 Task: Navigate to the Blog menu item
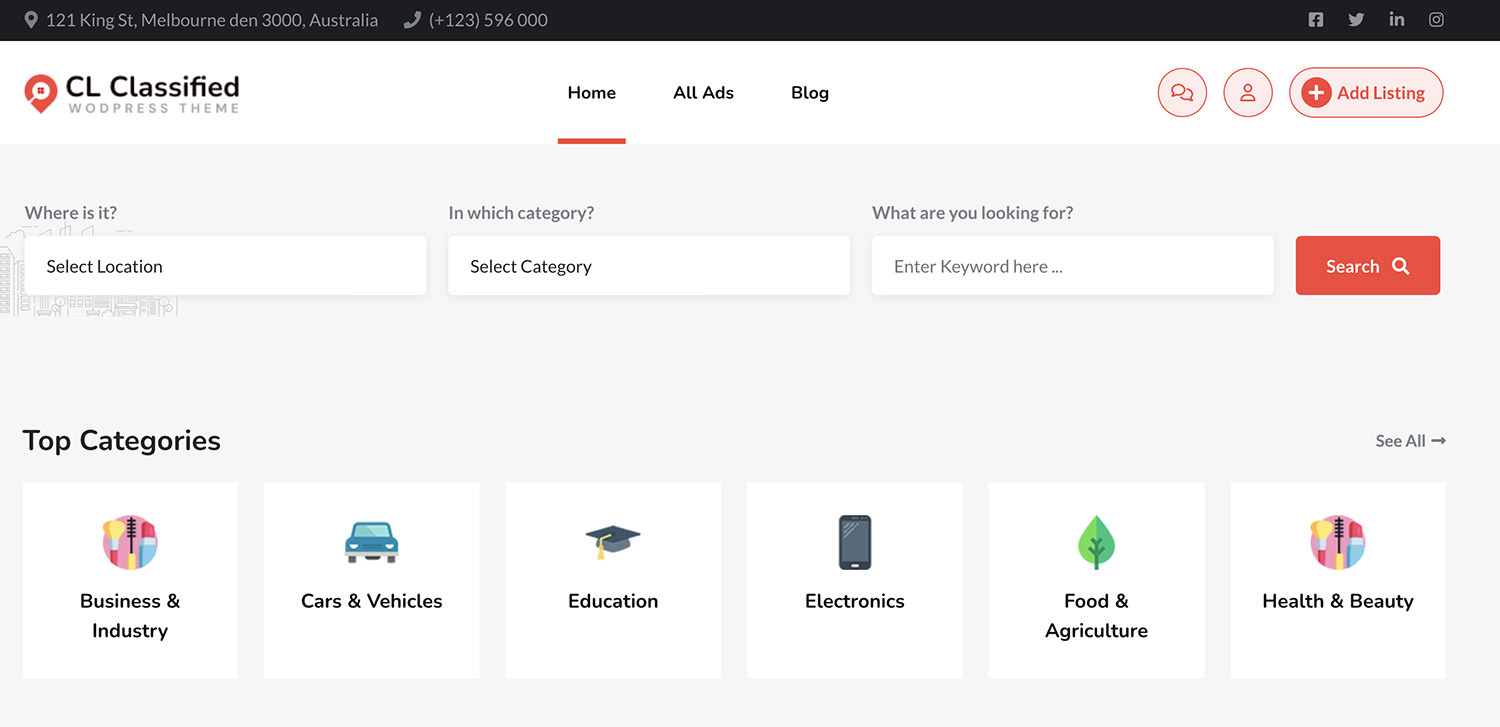[810, 93]
